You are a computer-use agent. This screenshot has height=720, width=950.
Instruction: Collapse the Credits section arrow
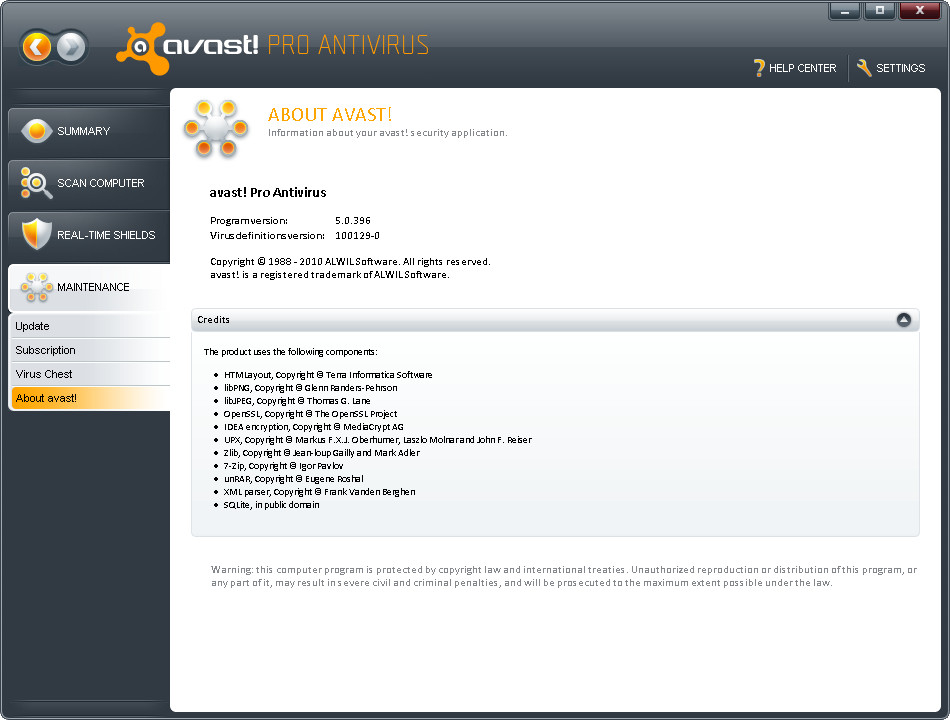tap(904, 320)
